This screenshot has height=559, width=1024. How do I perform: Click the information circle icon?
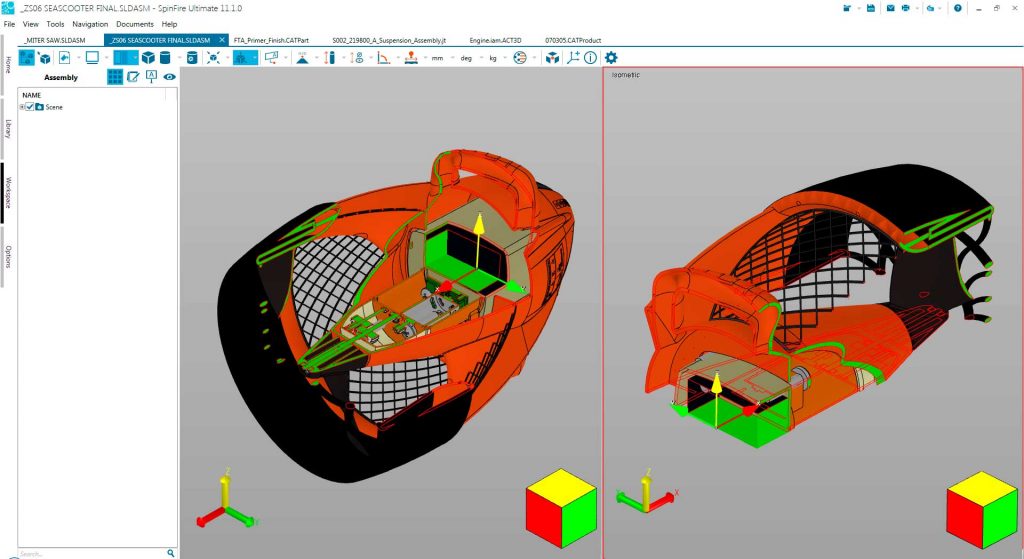590,58
